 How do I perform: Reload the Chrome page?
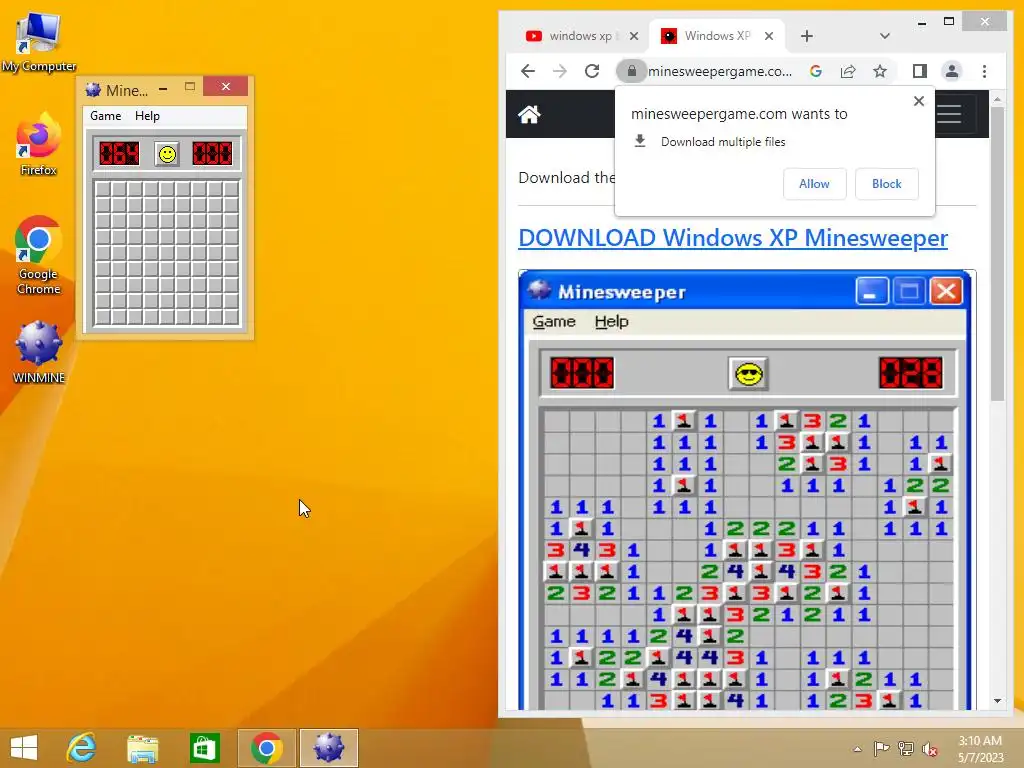pos(592,71)
